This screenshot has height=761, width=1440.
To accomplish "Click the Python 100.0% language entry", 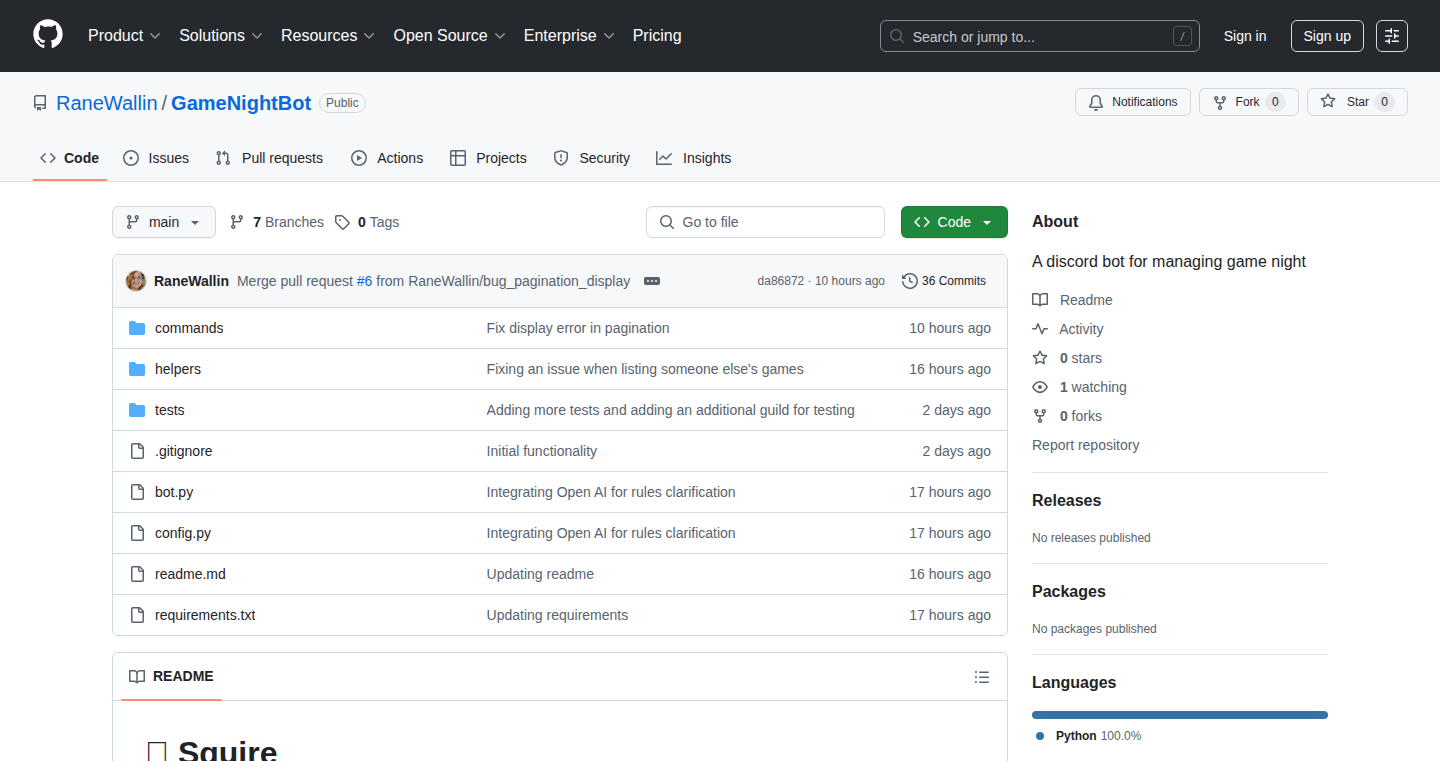I will click(1088, 736).
